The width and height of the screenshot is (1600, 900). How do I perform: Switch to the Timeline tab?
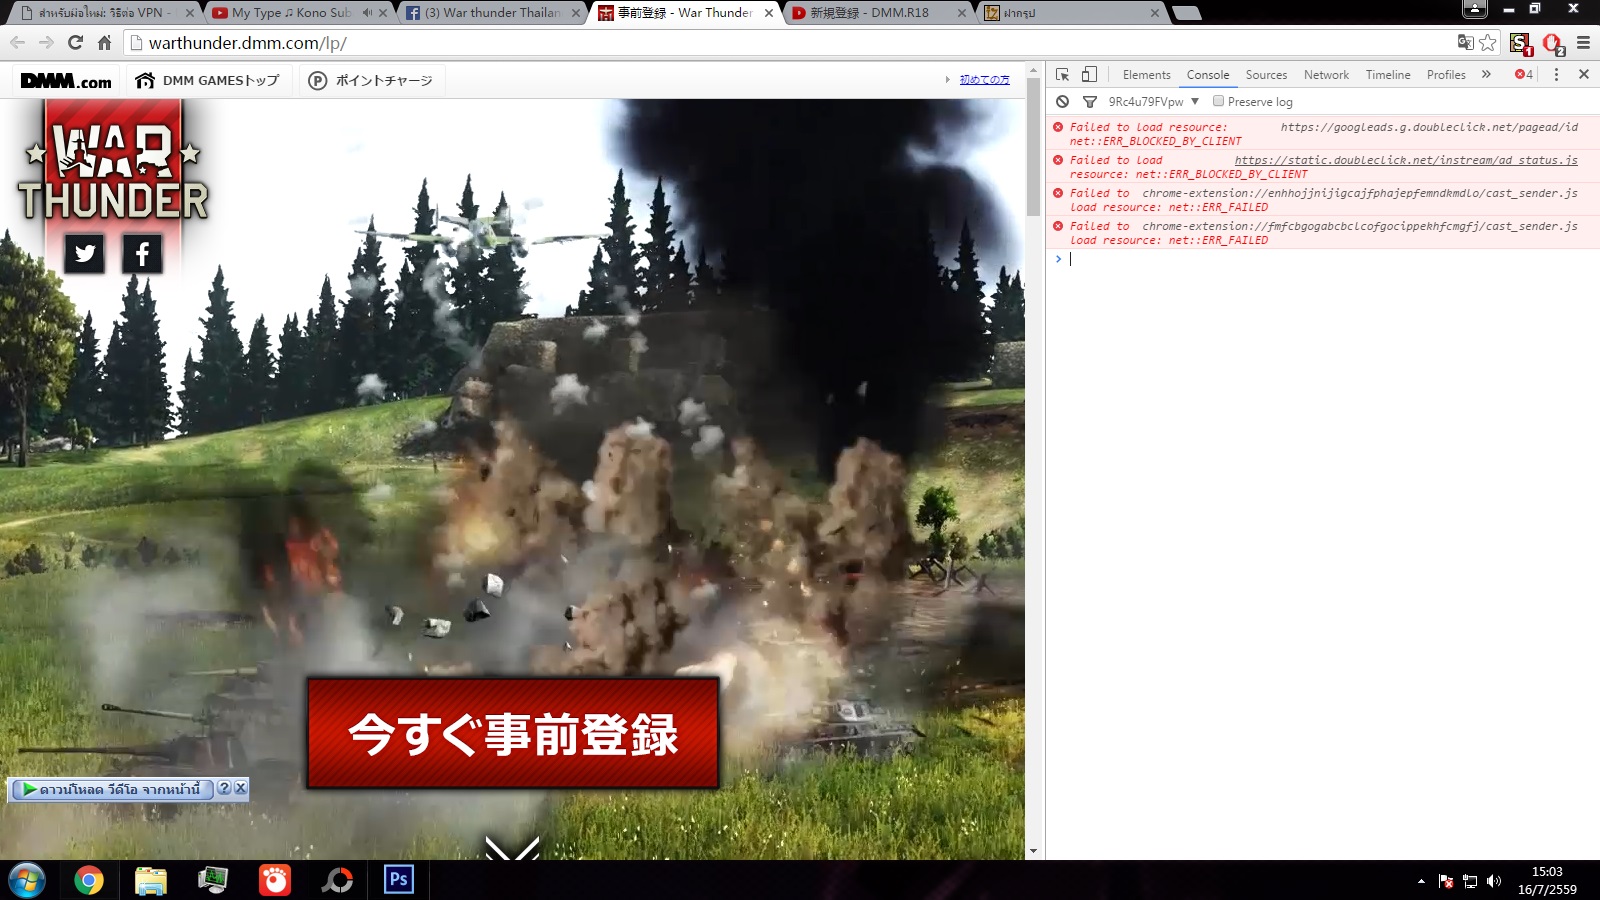coord(1388,74)
